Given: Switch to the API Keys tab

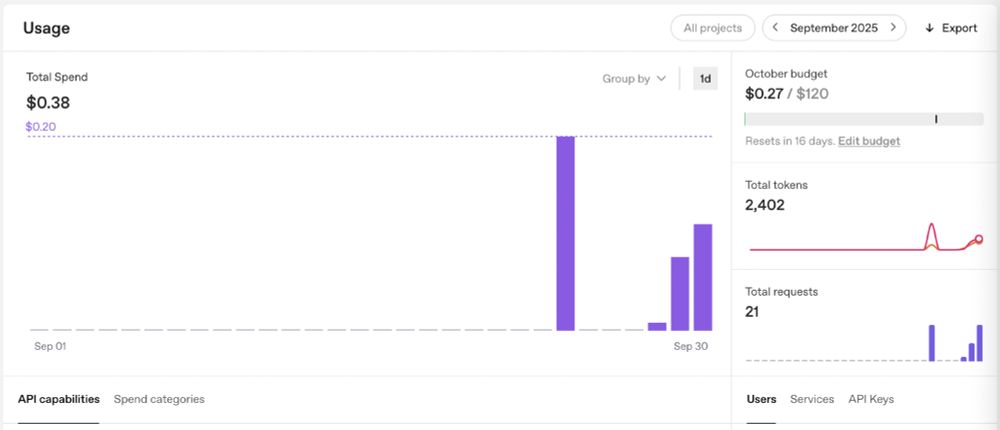Looking at the screenshot, I should [871, 399].
